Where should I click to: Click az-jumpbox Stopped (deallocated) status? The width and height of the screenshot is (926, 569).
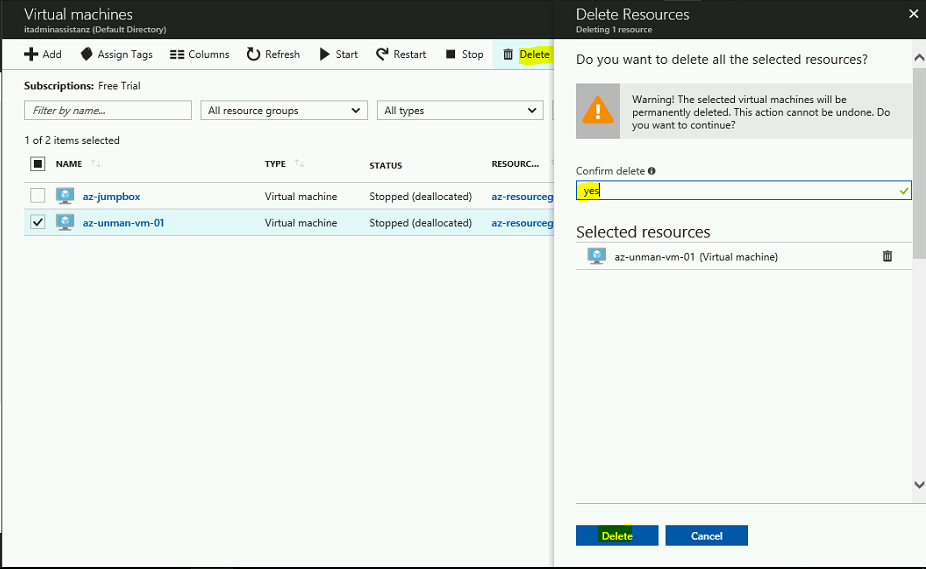420,196
